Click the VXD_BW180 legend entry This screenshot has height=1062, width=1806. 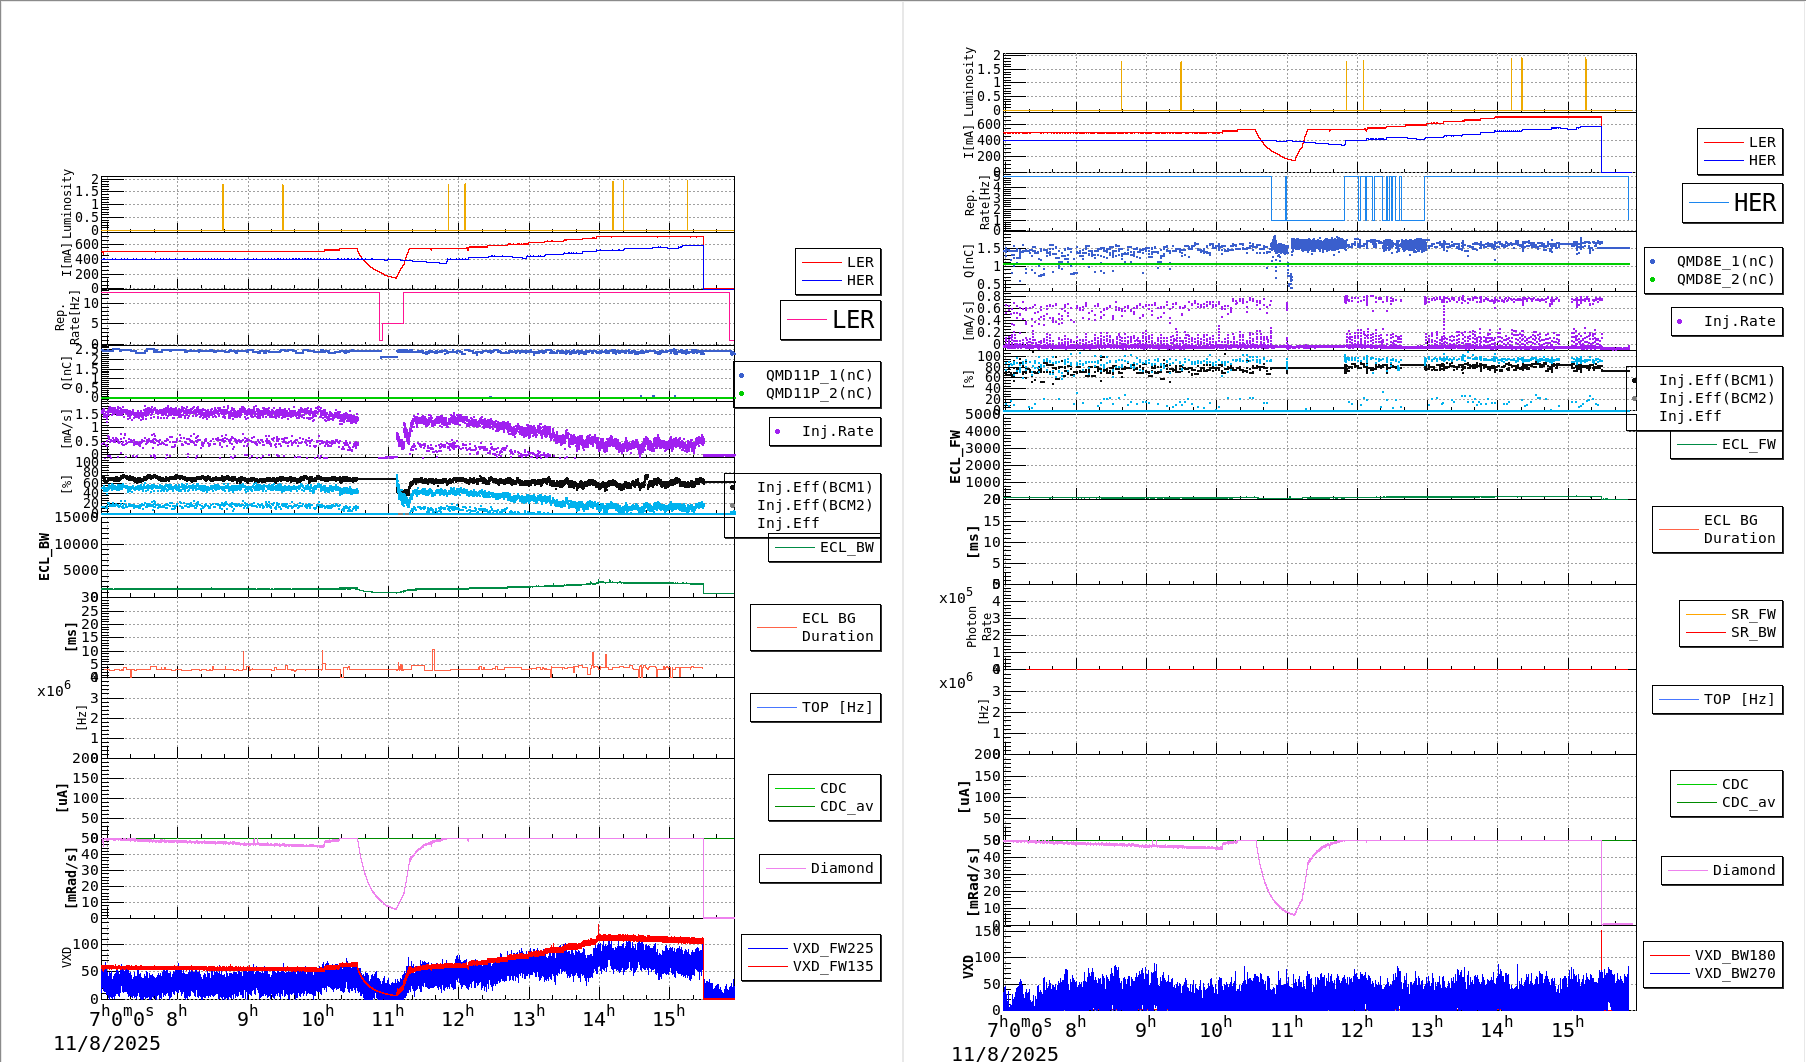tap(1734, 955)
